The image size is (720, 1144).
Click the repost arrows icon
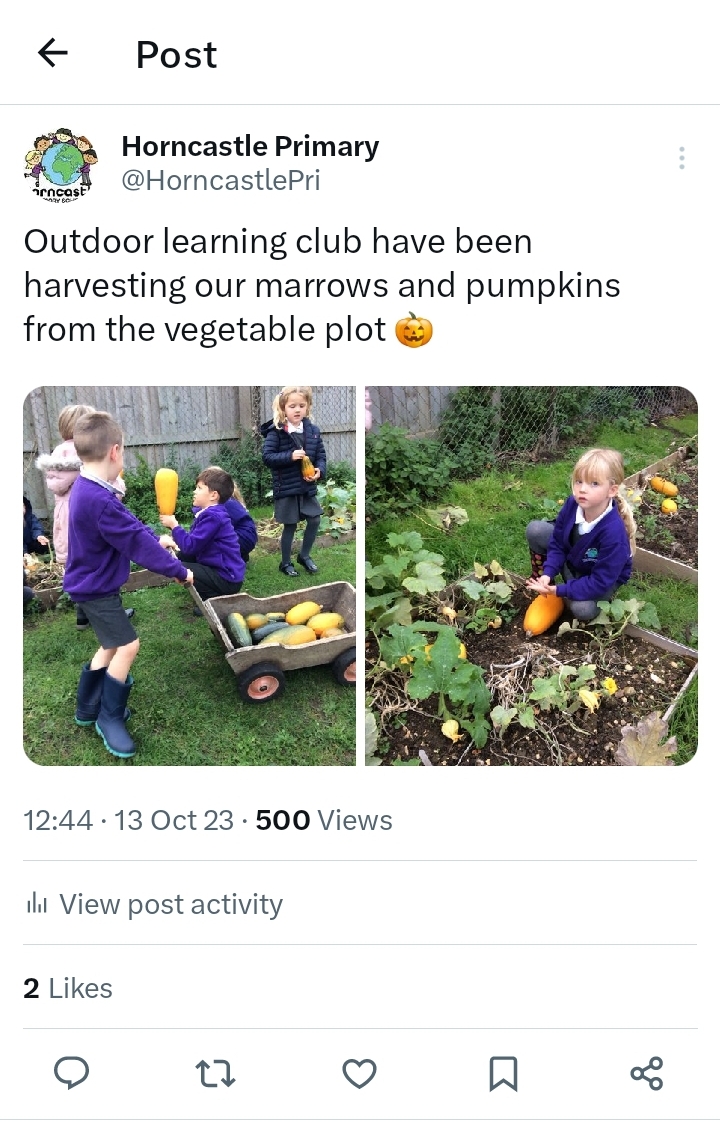coord(215,1074)
